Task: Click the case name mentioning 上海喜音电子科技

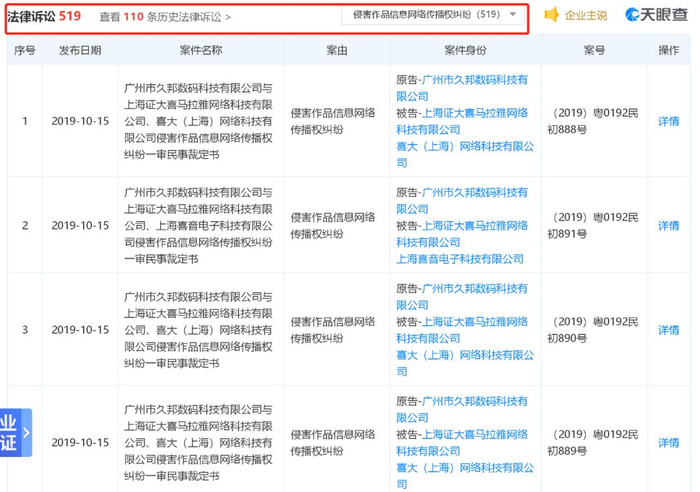Action: (198, 225)
